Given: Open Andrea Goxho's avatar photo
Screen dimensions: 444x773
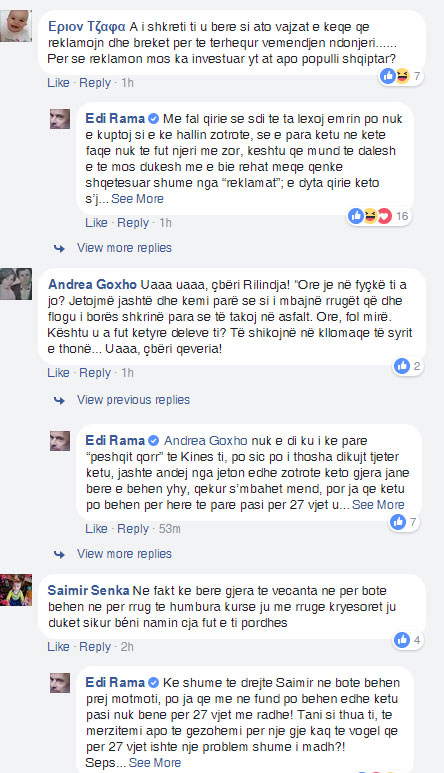Looking at the screenshot, I should point(16,284).
